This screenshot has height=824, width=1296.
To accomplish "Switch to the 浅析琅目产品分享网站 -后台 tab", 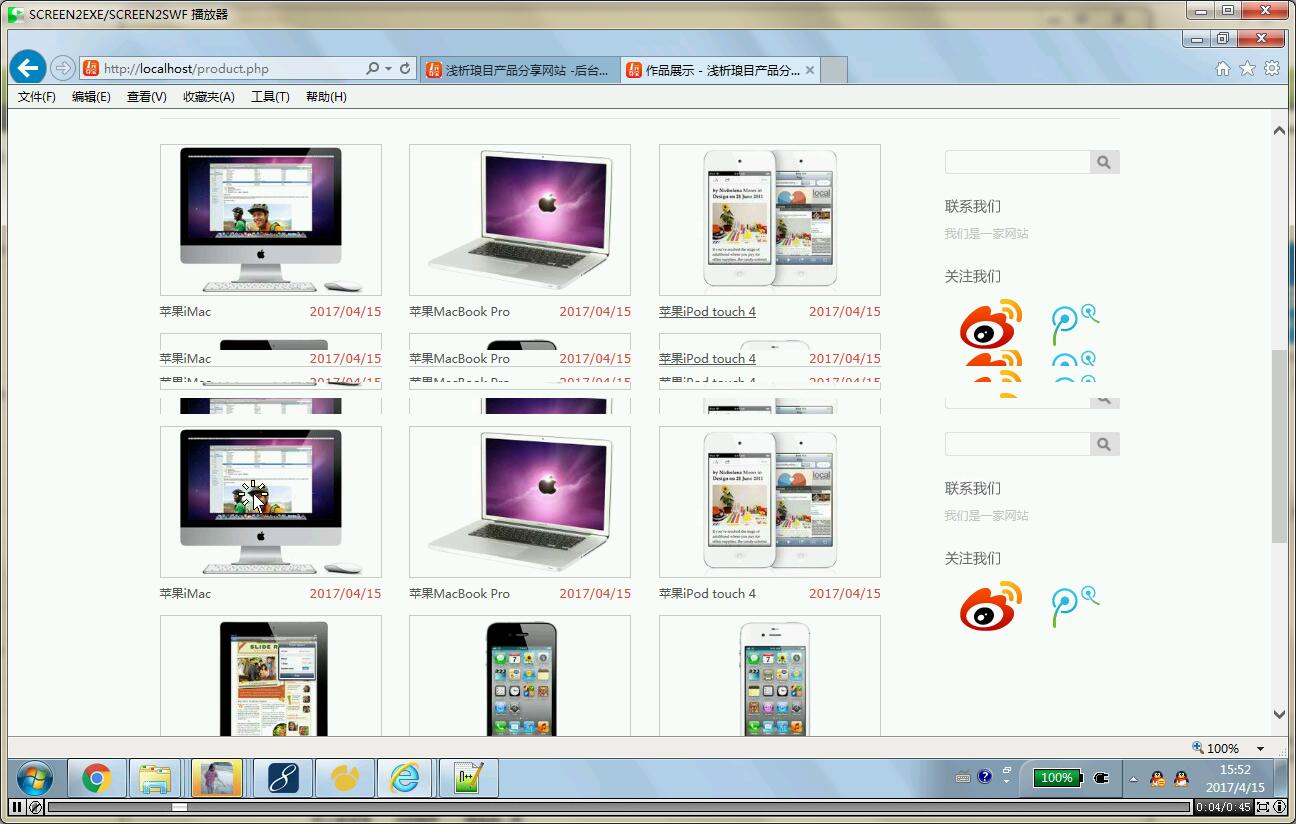I will pos(519,70).
